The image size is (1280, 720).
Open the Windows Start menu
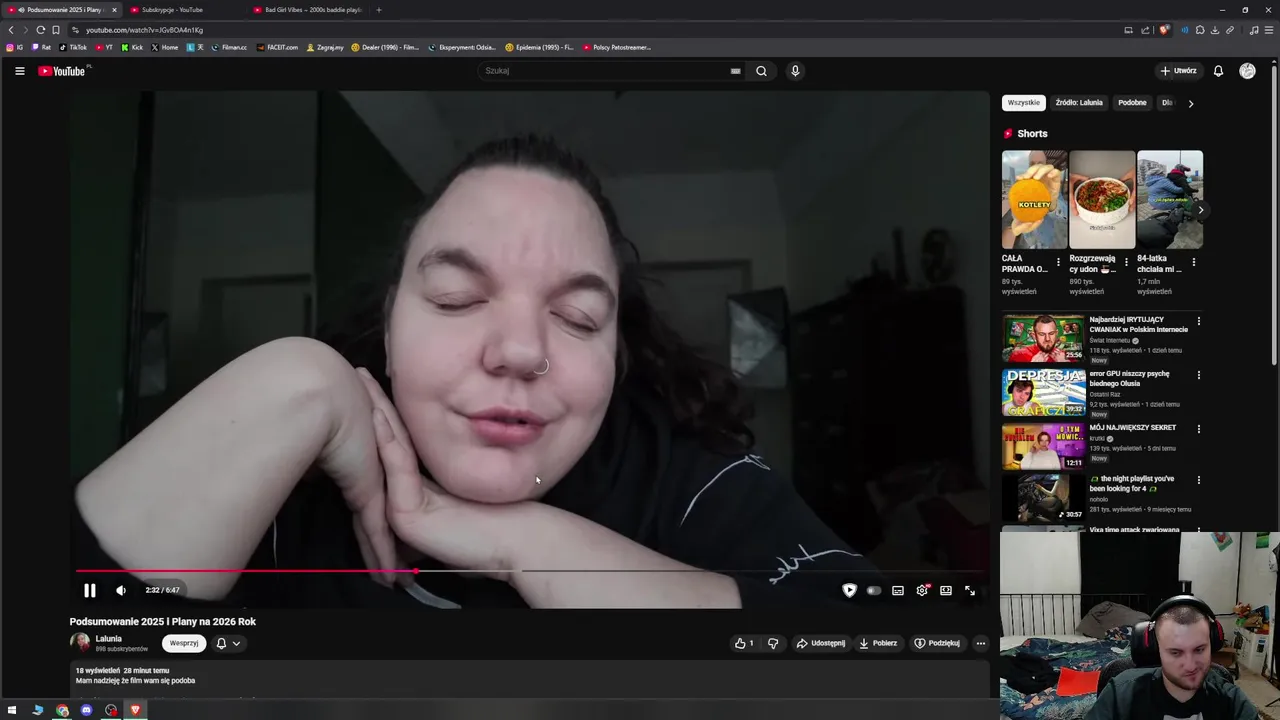pyautogui.click(x=12, y=710)
